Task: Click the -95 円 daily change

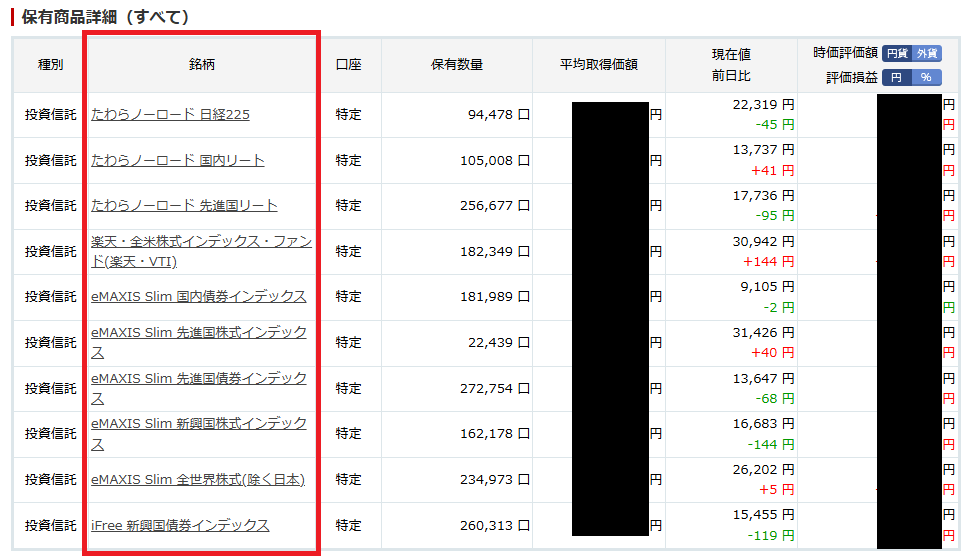Action: click(775, 216)
